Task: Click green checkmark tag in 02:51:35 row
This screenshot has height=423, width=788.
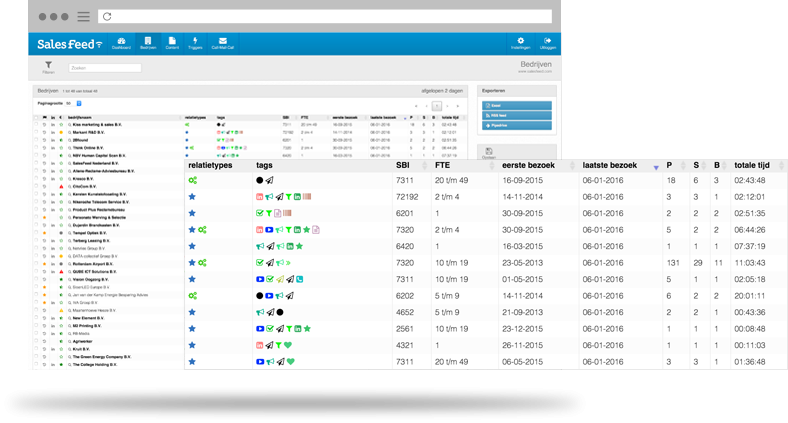Action: [260, 213]
